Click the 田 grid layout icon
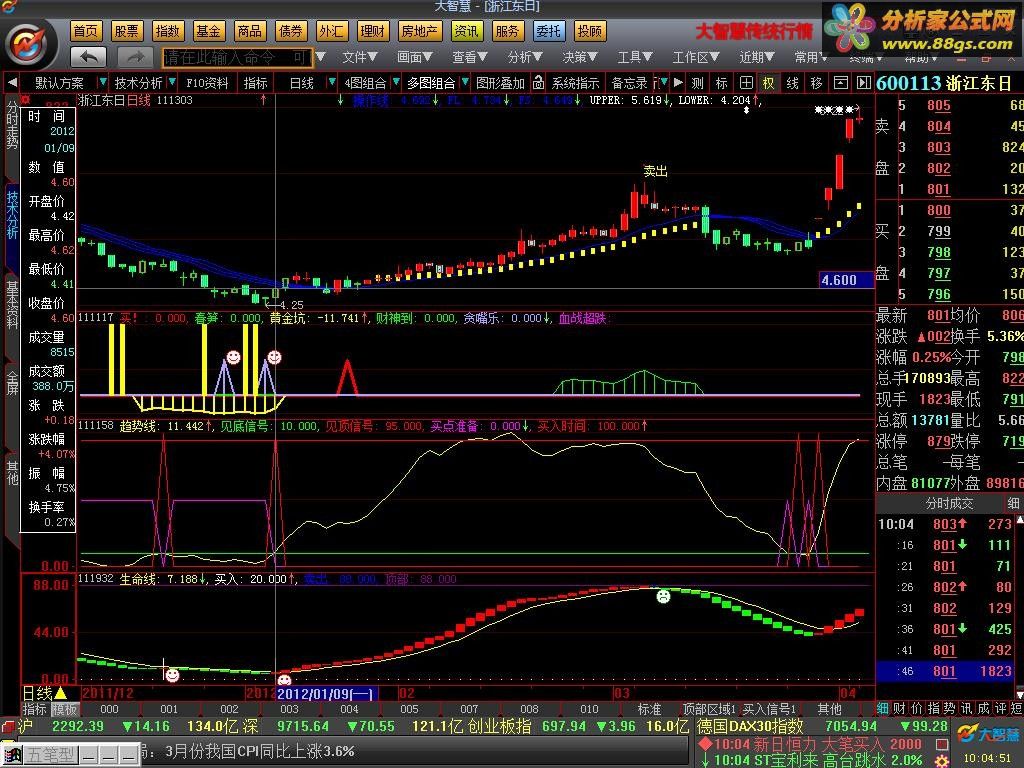Image resolution: width=1024 pixels, height=768 pixels. (x=746, y=82)
